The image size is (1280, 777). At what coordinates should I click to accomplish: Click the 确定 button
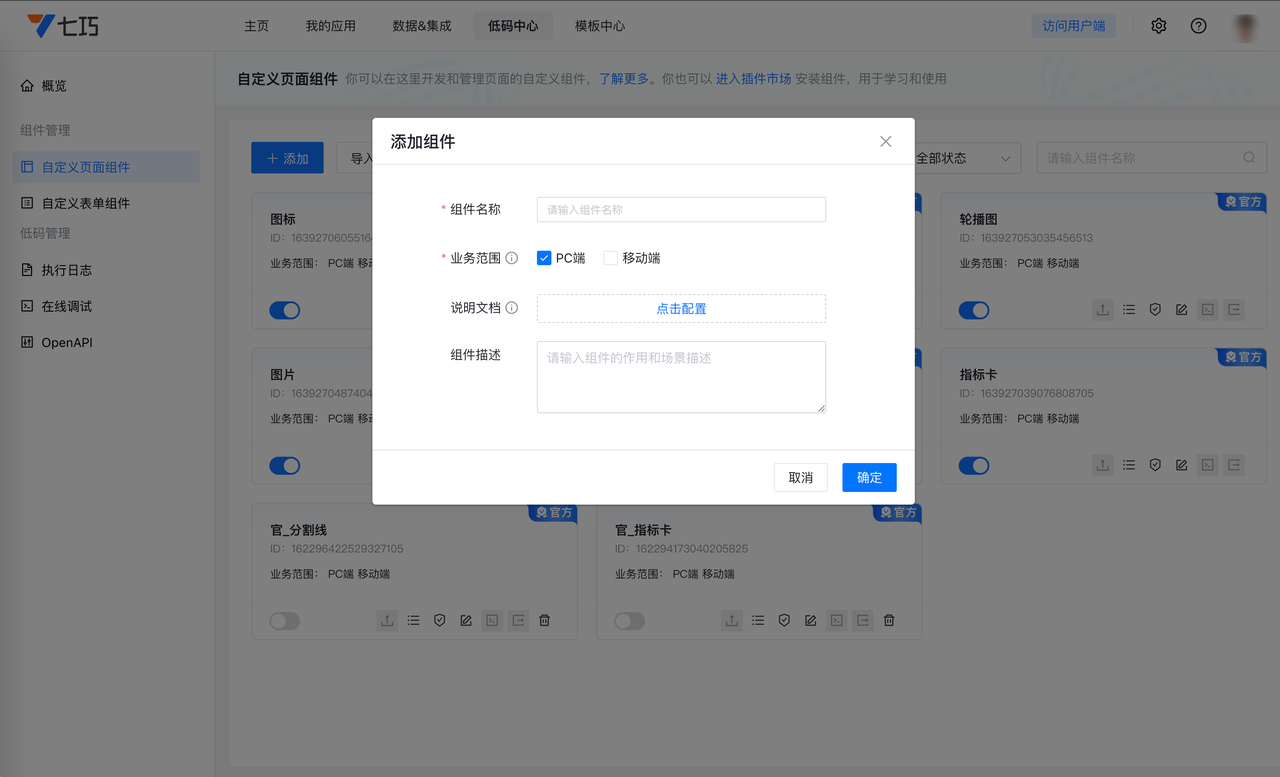coord(869,477)
